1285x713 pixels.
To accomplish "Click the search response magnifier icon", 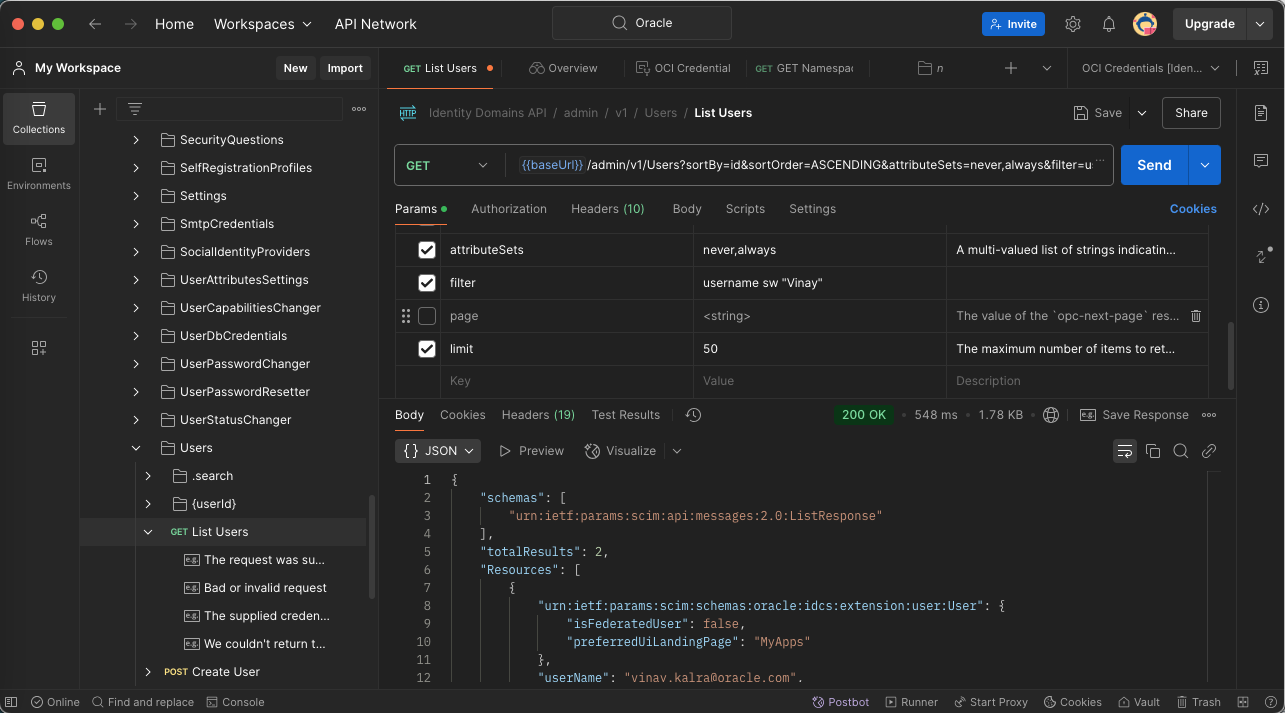I will 1180,451.
